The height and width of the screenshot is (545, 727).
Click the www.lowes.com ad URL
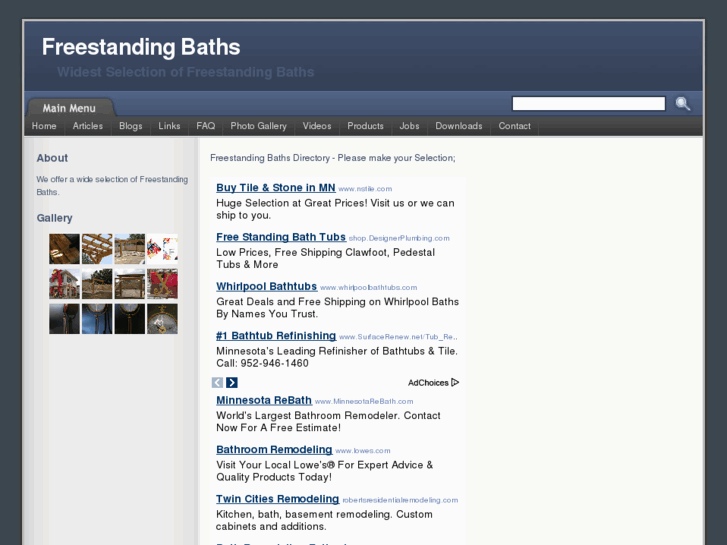click(363, 451)
